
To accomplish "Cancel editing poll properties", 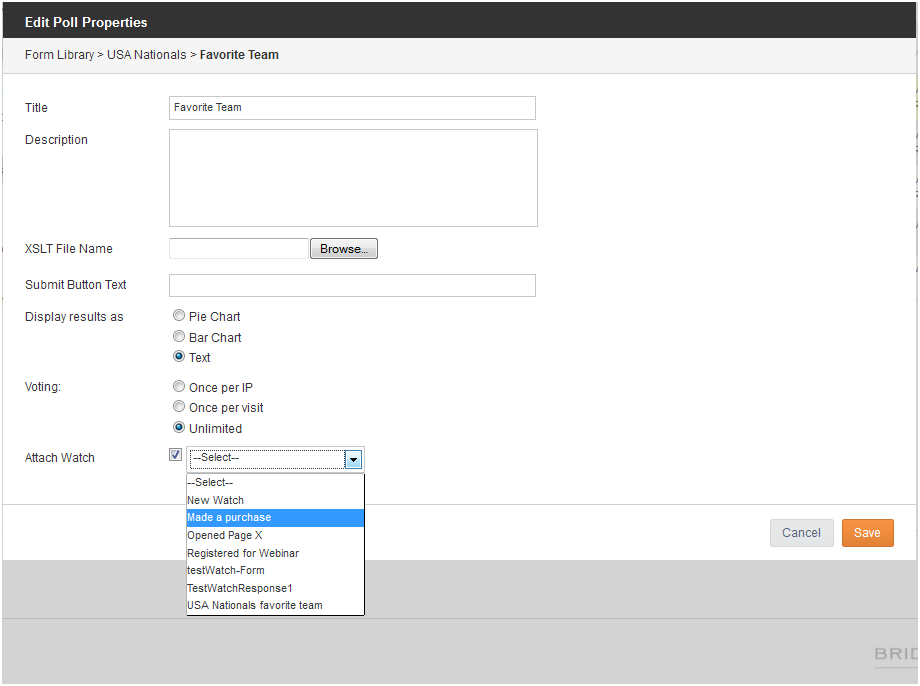I will [x=801, y=533].
